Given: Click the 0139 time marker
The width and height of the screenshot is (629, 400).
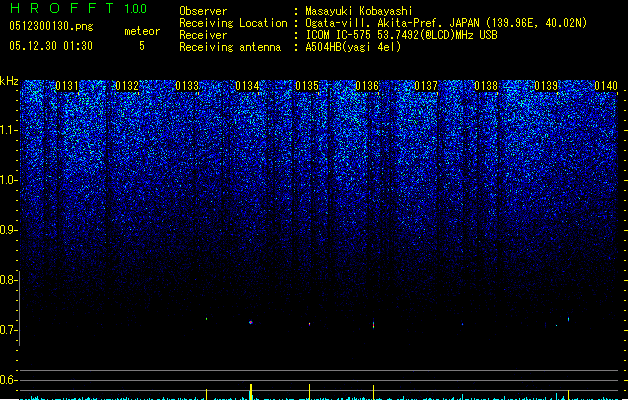Looking at the screenshot, I should [x=546, y=86].
